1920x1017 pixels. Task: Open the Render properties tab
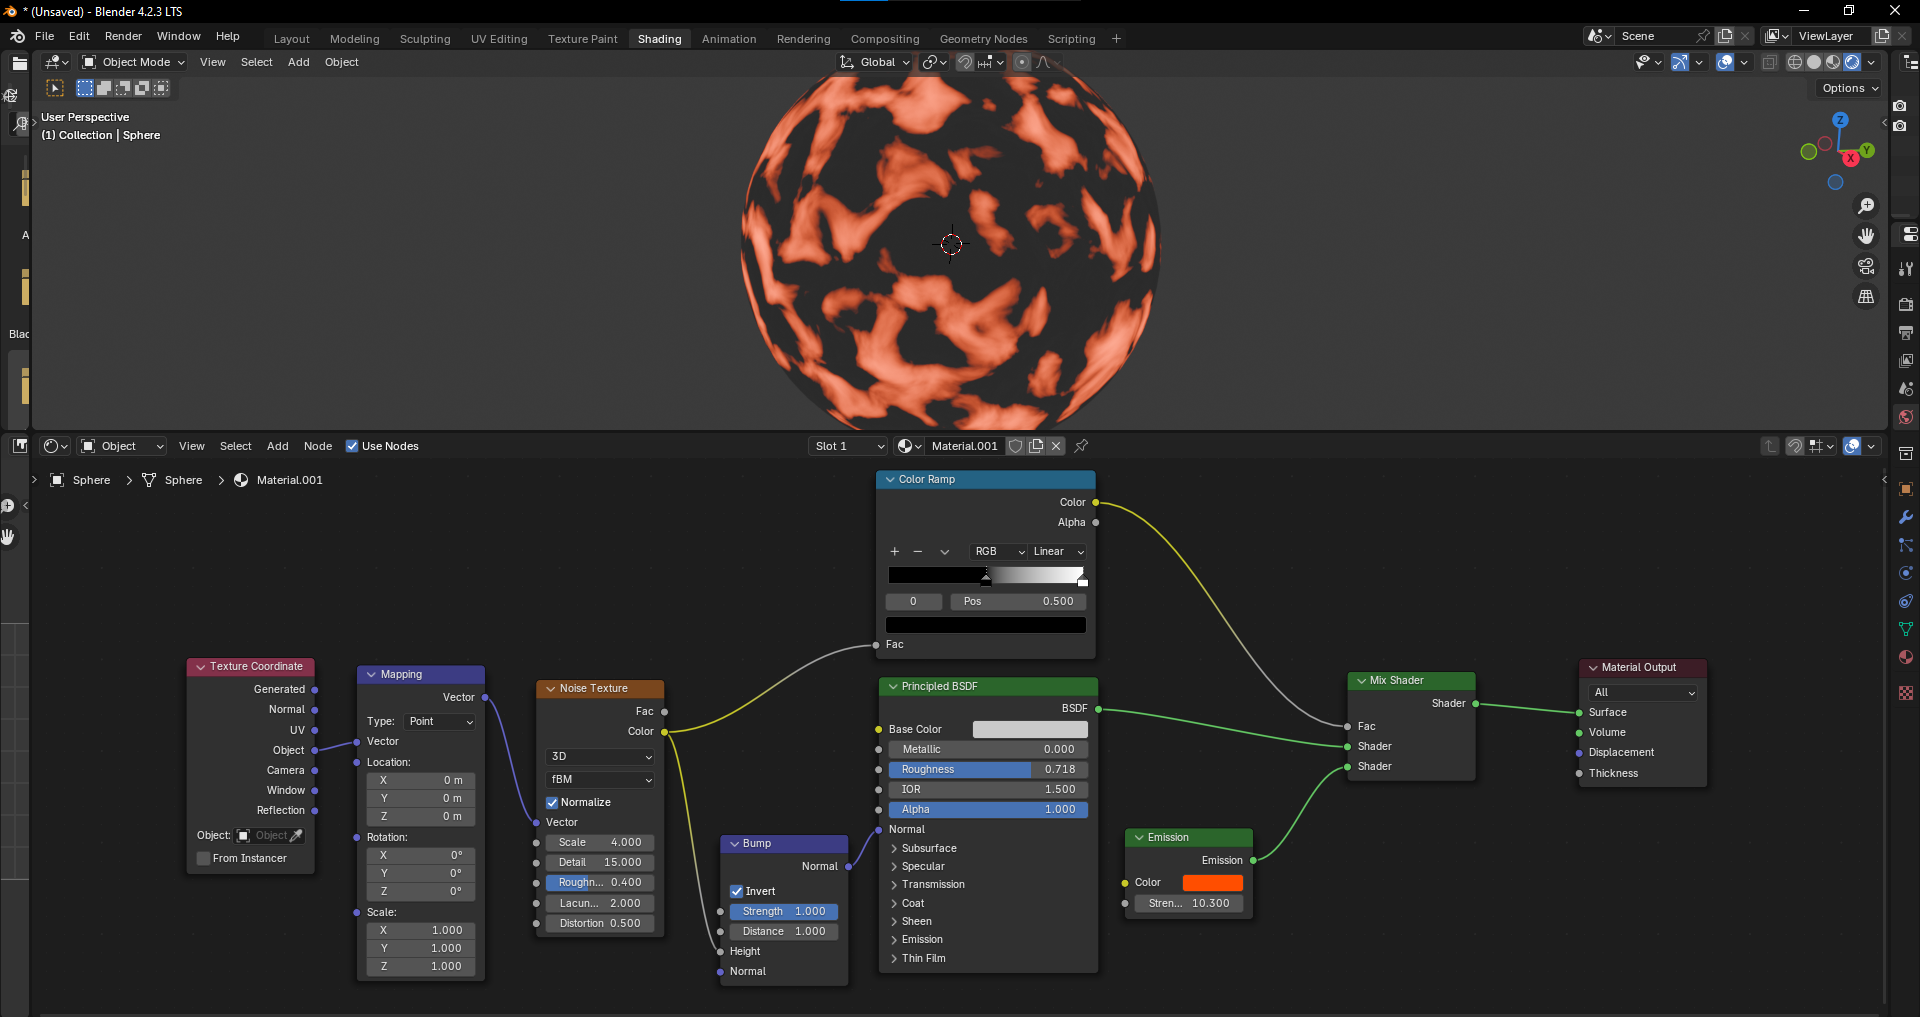point(1906,305)
